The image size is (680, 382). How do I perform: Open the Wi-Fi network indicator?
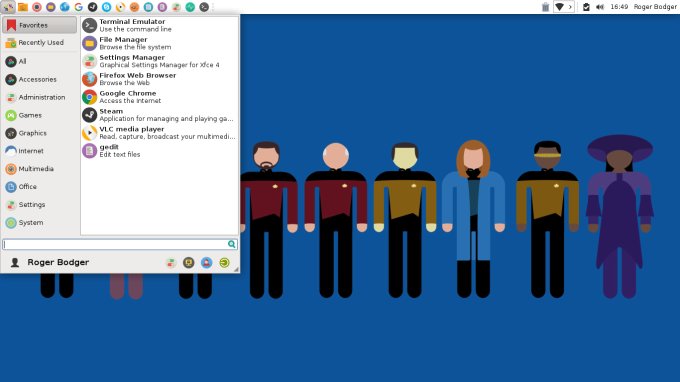559,7
